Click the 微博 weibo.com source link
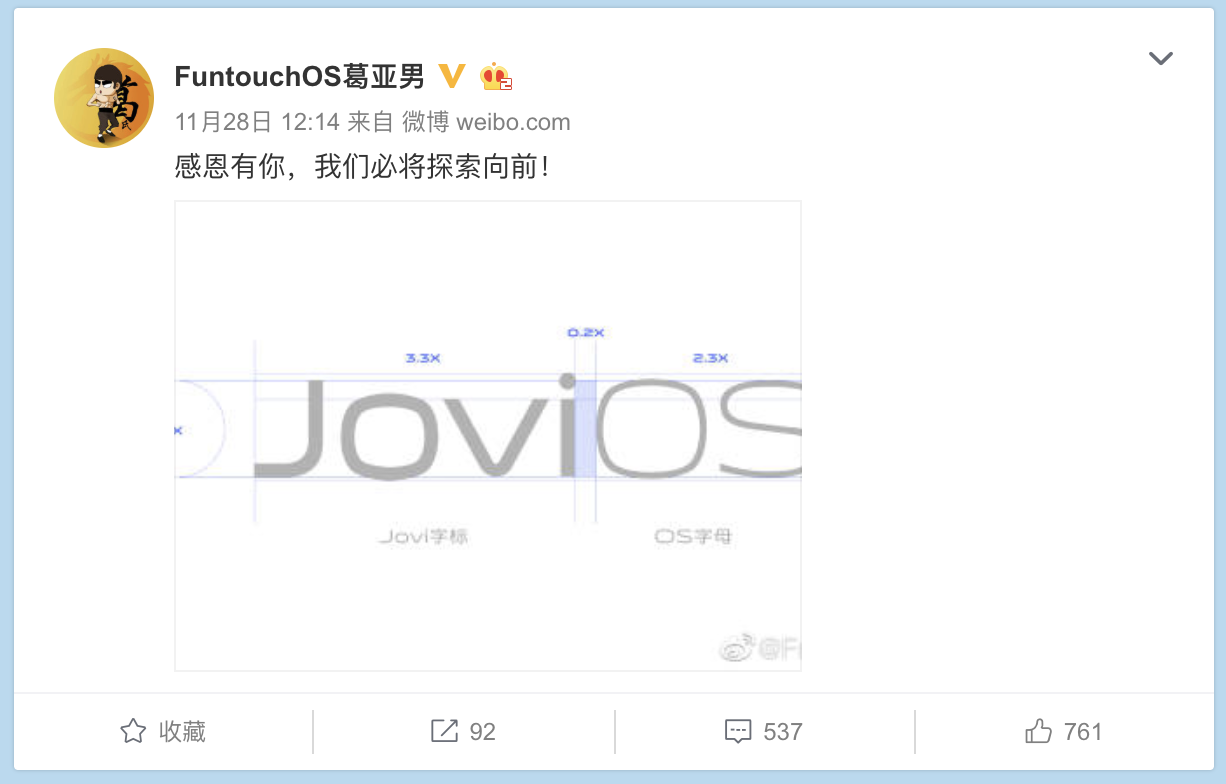 486,122
